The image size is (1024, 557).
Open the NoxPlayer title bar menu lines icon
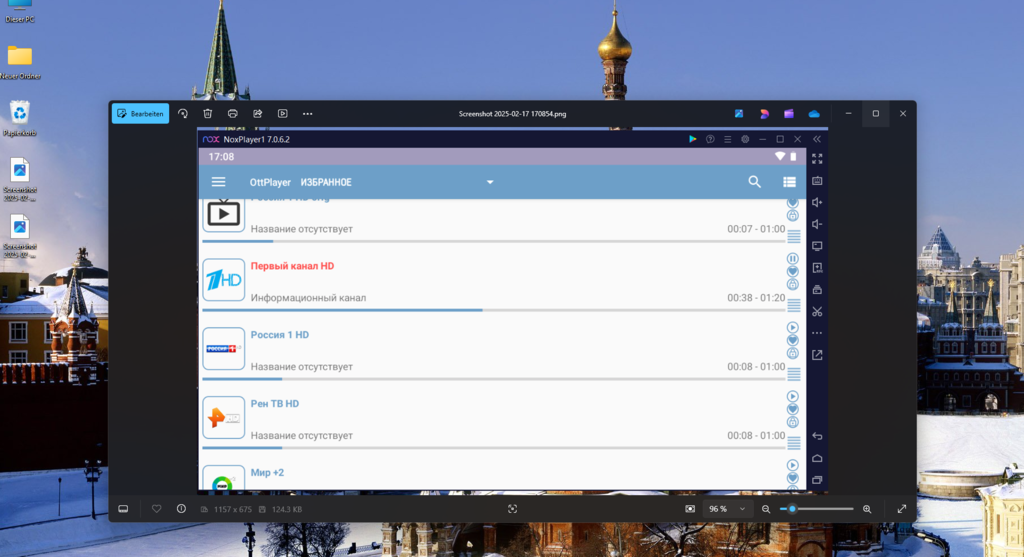(x=728, y=139)
